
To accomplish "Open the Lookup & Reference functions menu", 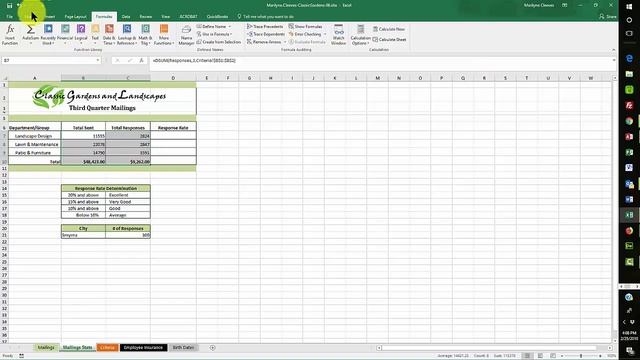I will (127, 35).
